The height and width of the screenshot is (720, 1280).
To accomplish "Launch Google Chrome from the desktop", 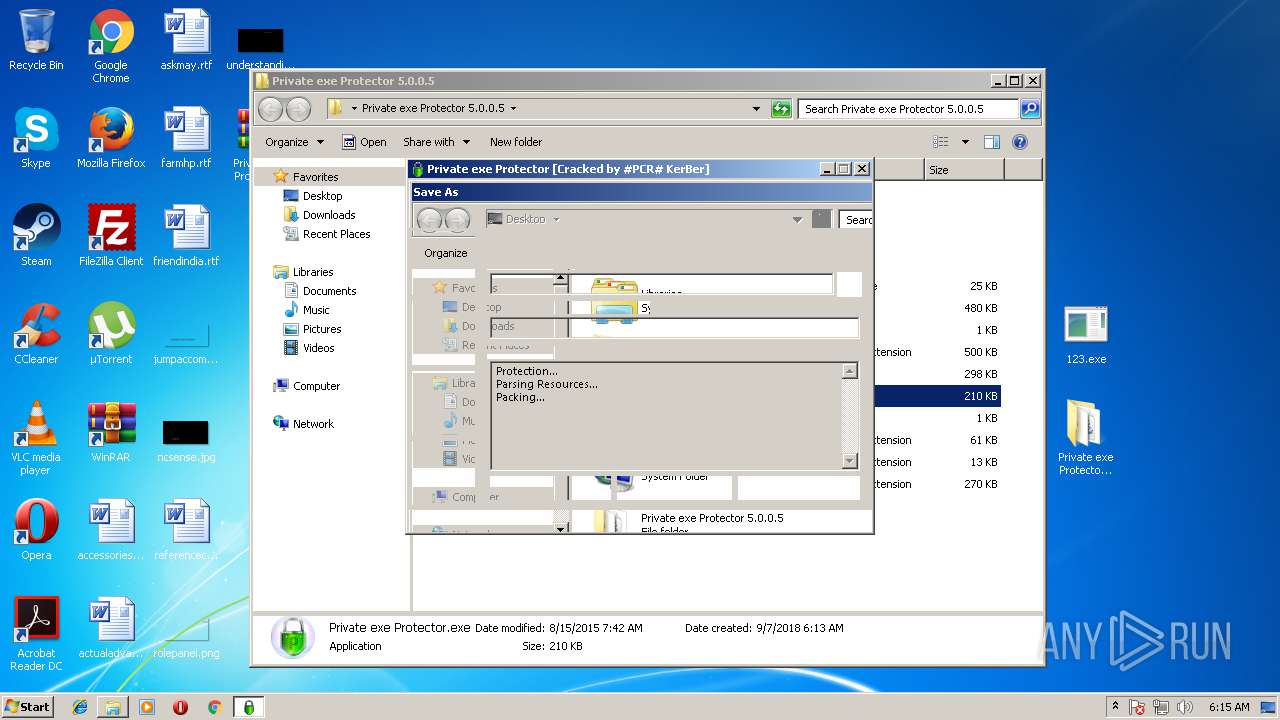I will [x=111, y=47].
